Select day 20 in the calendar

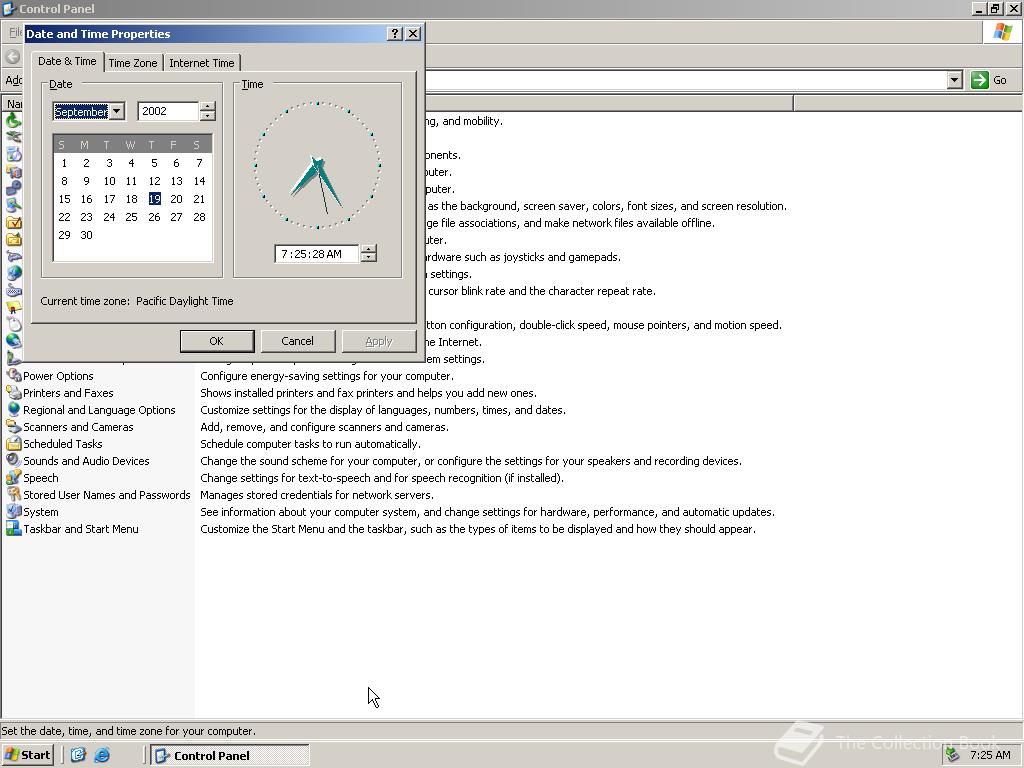(x=176, y=199)
